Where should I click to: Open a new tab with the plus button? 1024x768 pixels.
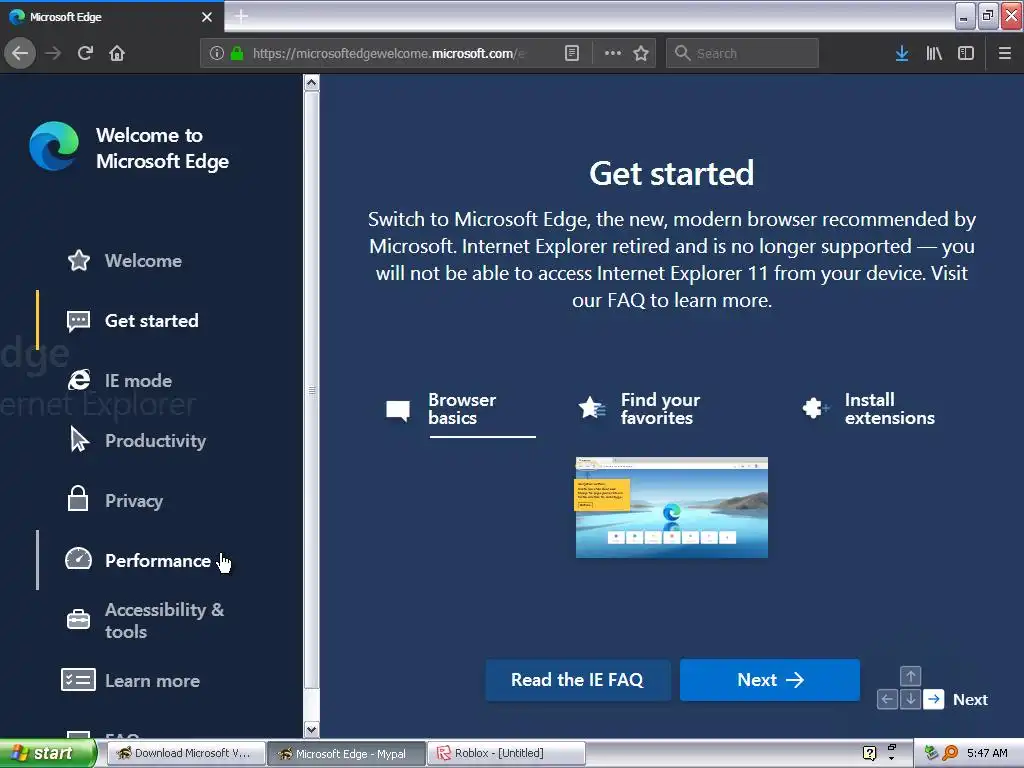tap(241, 16)
